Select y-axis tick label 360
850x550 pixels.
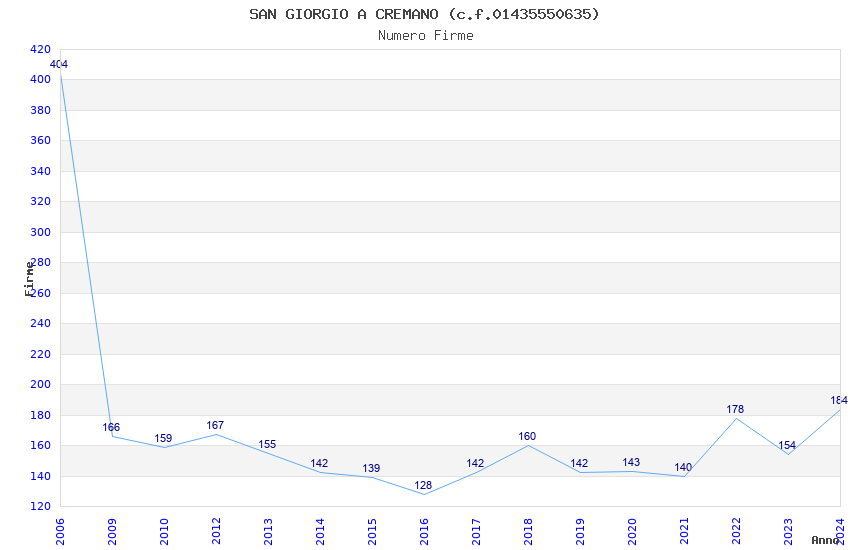click(x=40, y=140)
